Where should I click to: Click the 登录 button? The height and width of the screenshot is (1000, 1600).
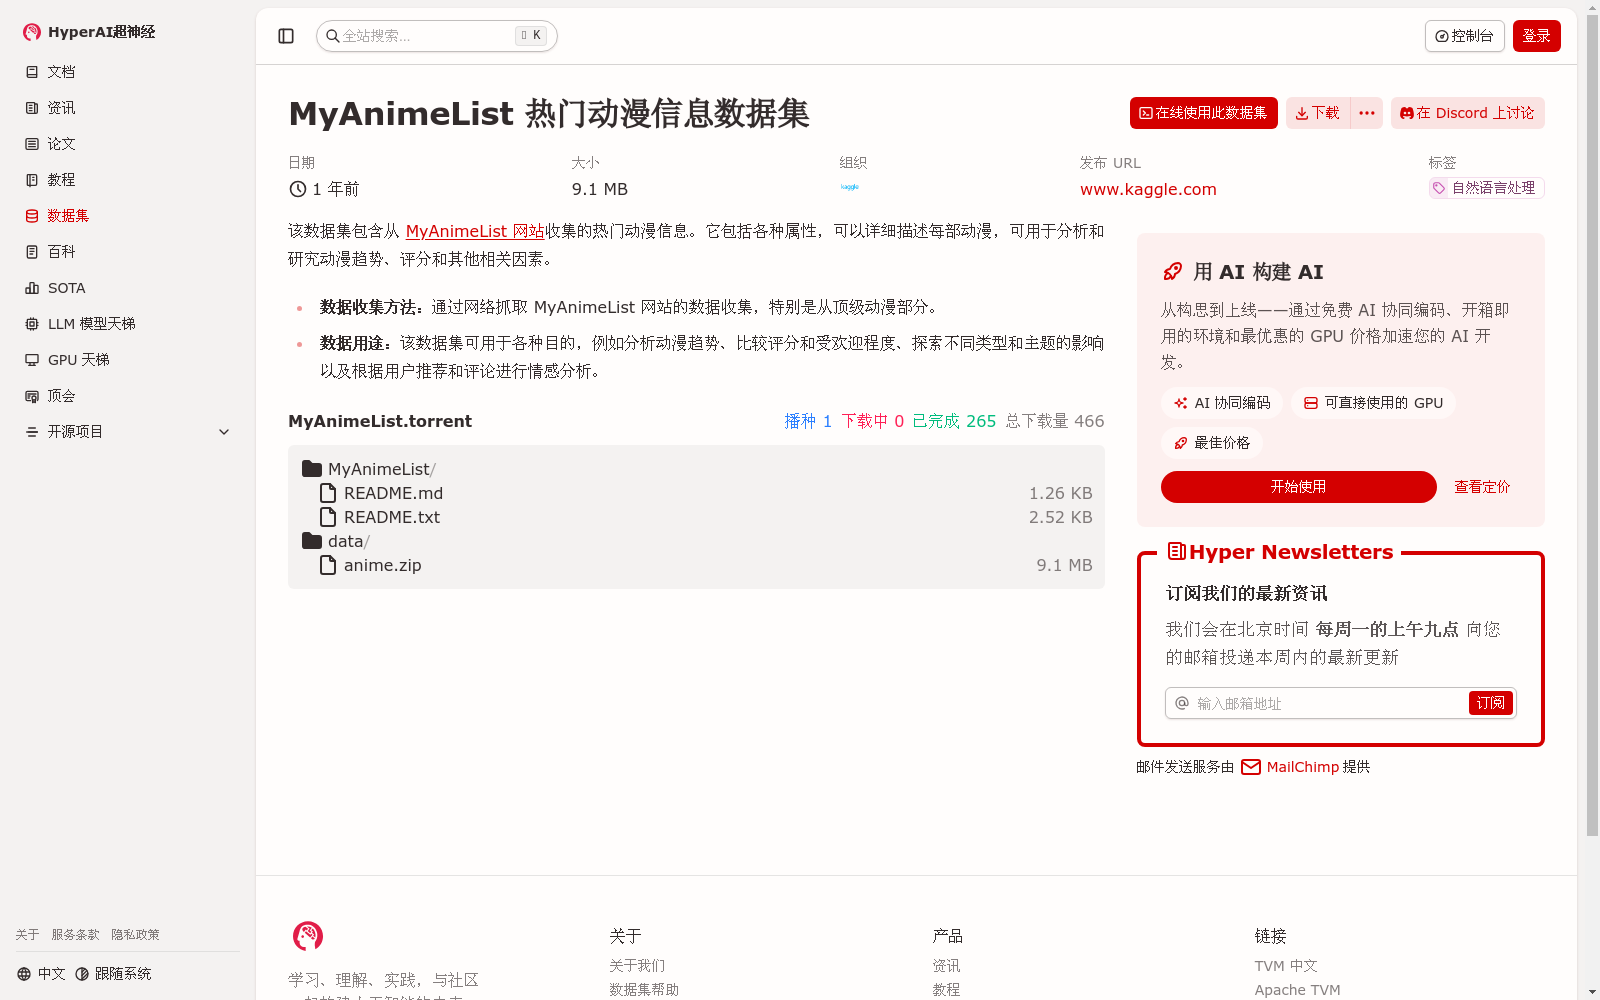point(1536,36)
